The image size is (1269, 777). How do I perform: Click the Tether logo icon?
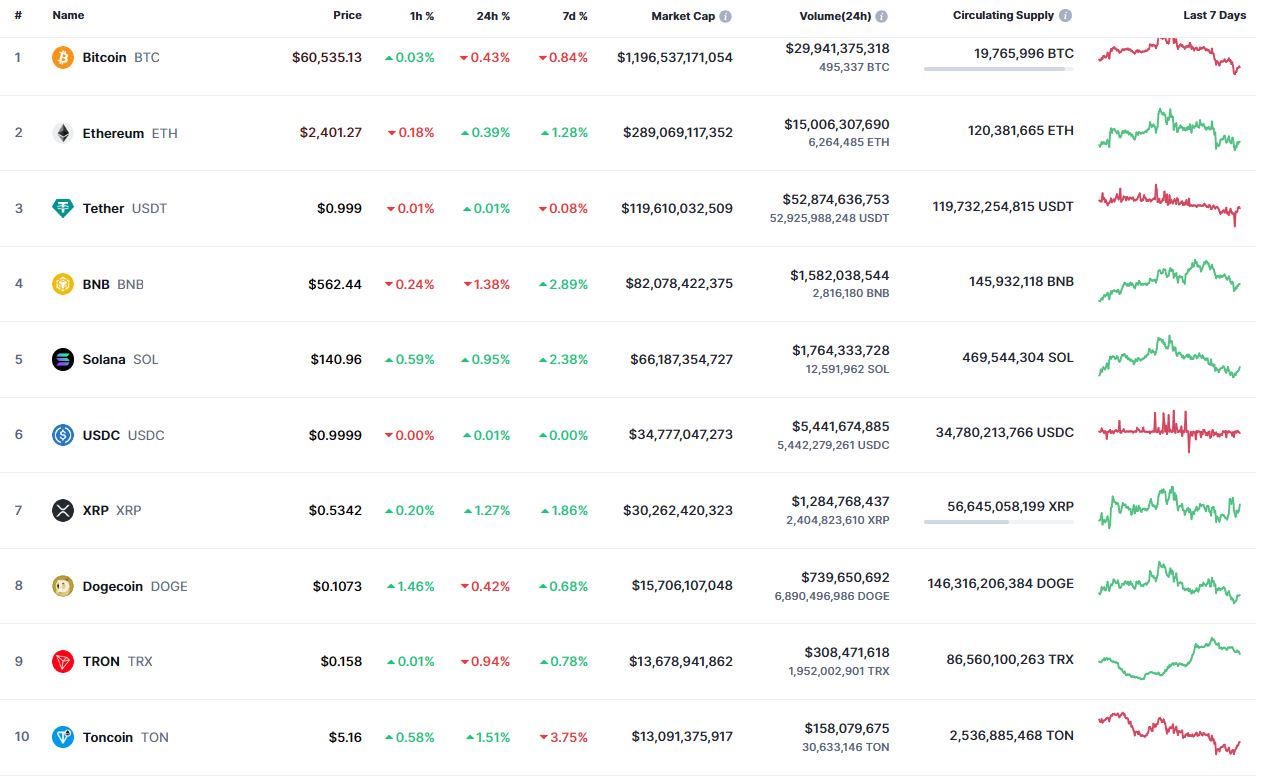(x=63, y=208)
